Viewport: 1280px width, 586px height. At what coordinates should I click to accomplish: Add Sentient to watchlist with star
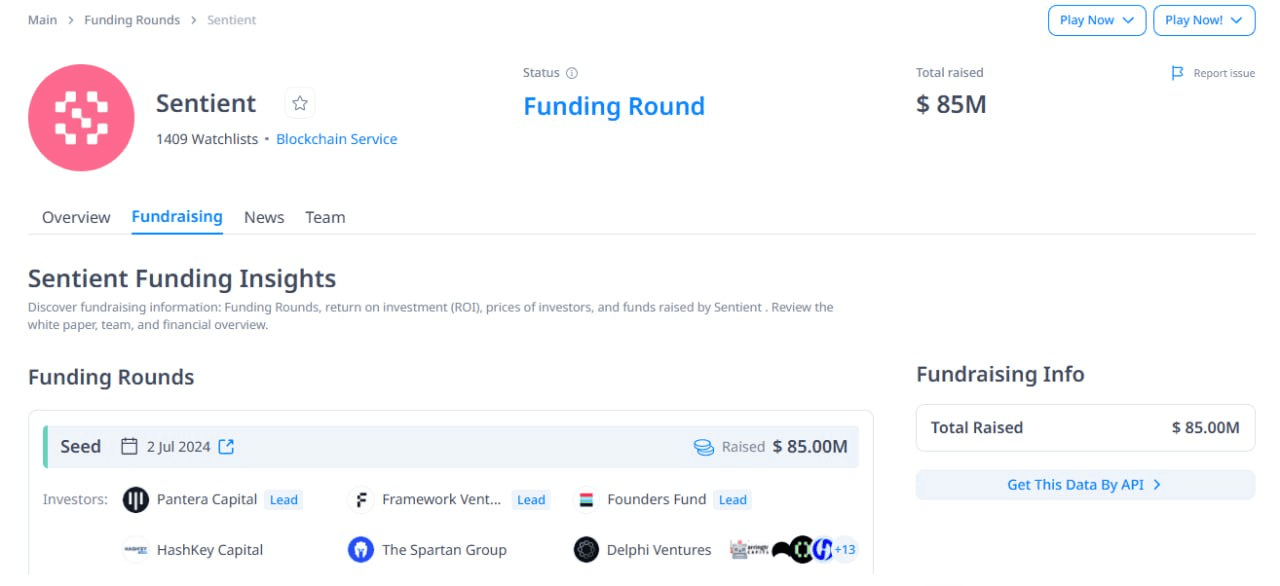(300, 103)
